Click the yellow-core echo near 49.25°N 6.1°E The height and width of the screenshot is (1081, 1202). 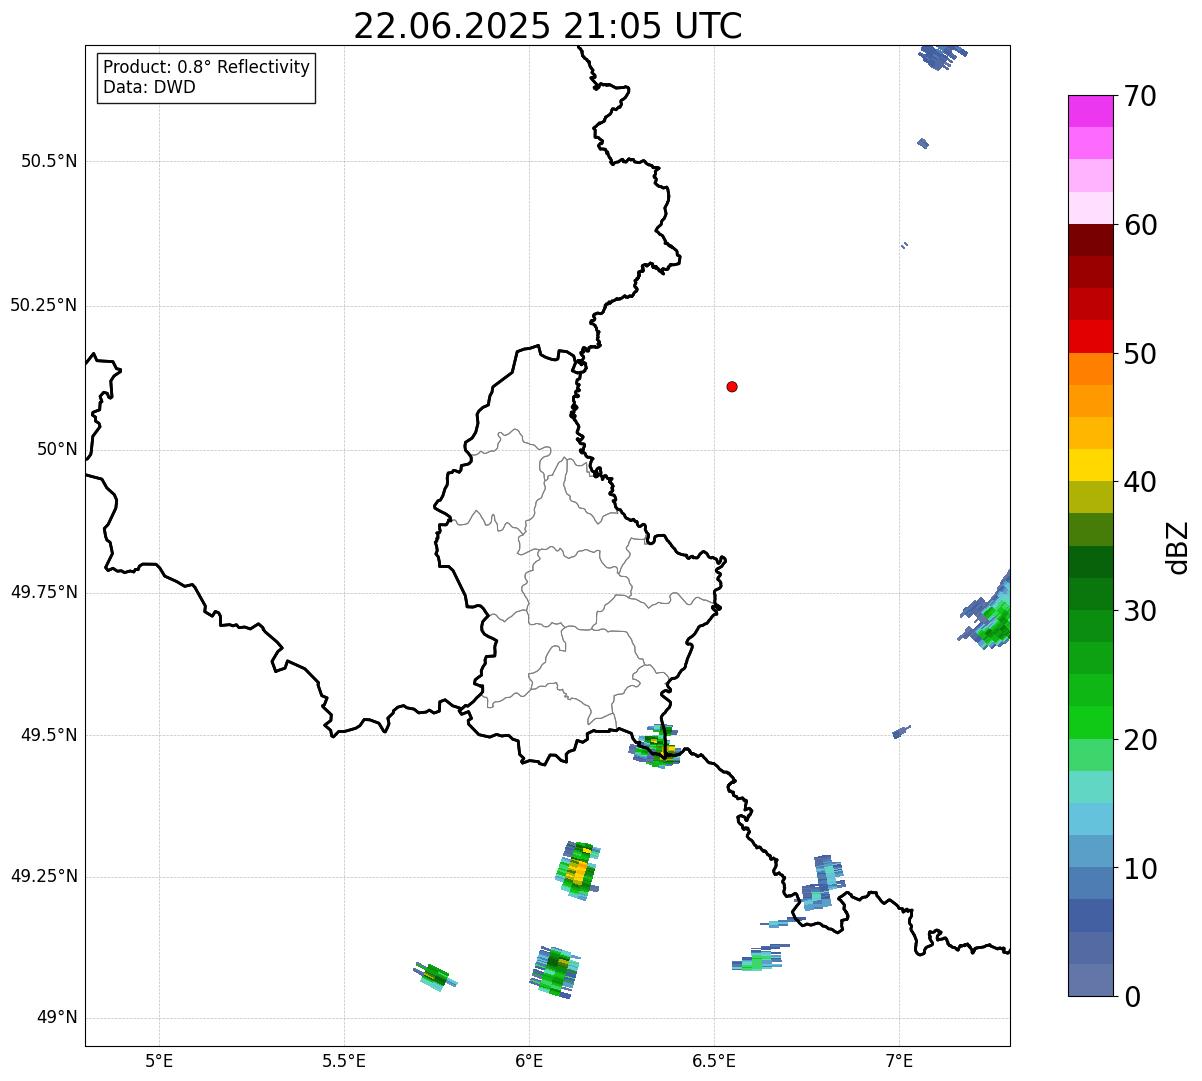[577, 871]
